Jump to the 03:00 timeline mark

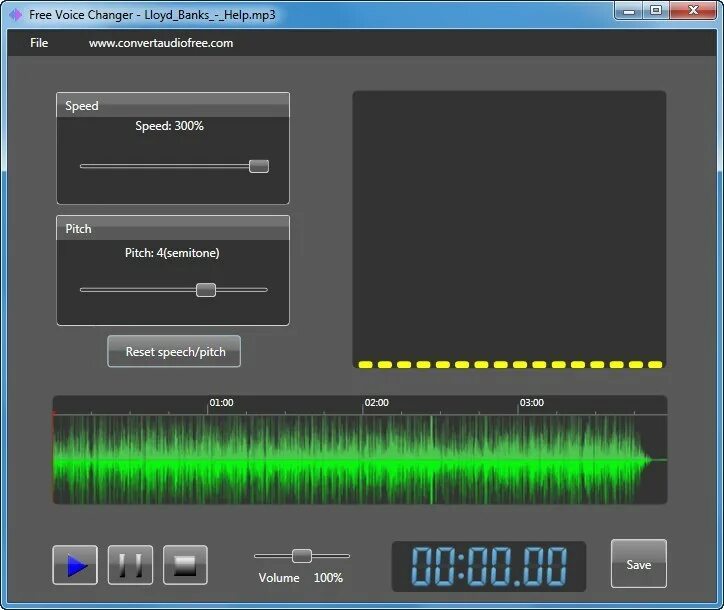pos(531,403)
